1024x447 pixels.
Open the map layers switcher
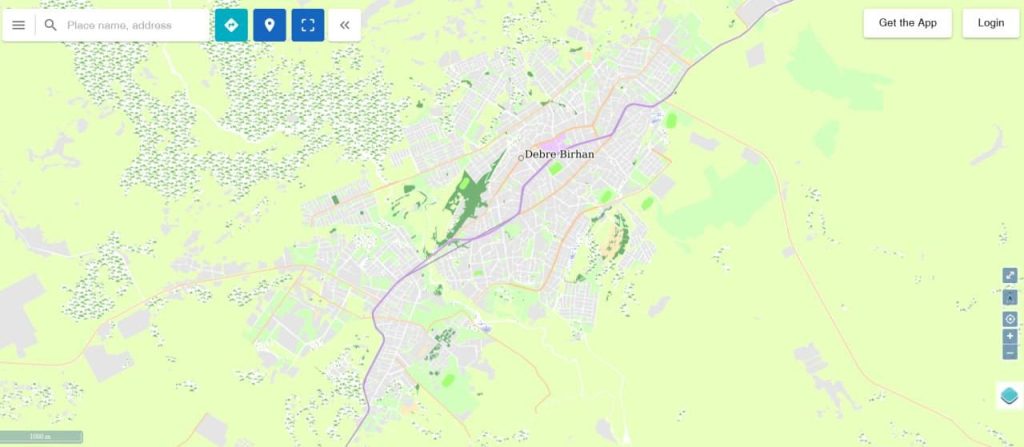click(x=1009, y=395)
